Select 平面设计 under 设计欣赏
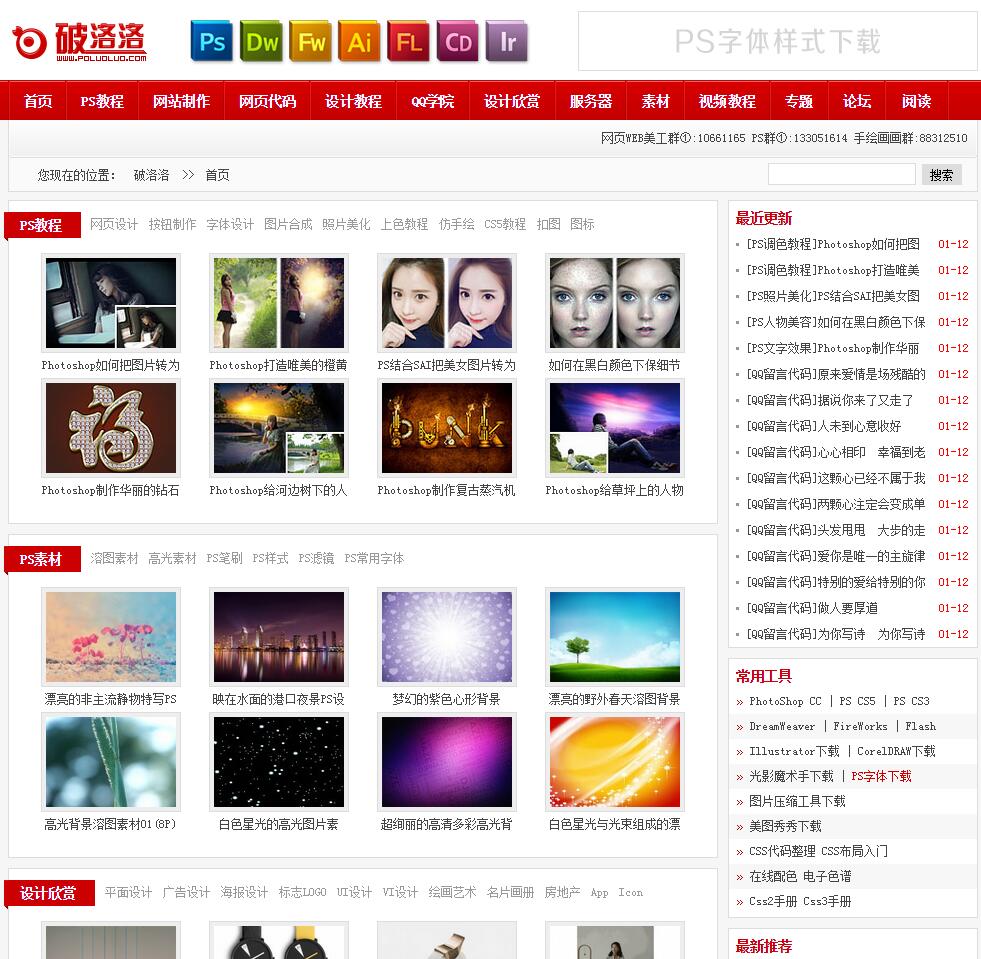Viewport: 981px width, 959px height. point(128,892)
